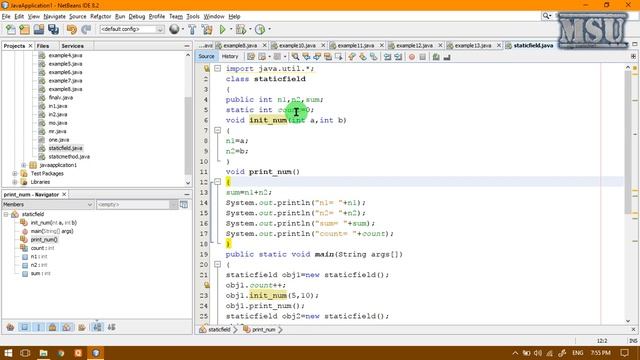
Task: Collapse the code fold at line 20
Action: click(x=218, y=264)
